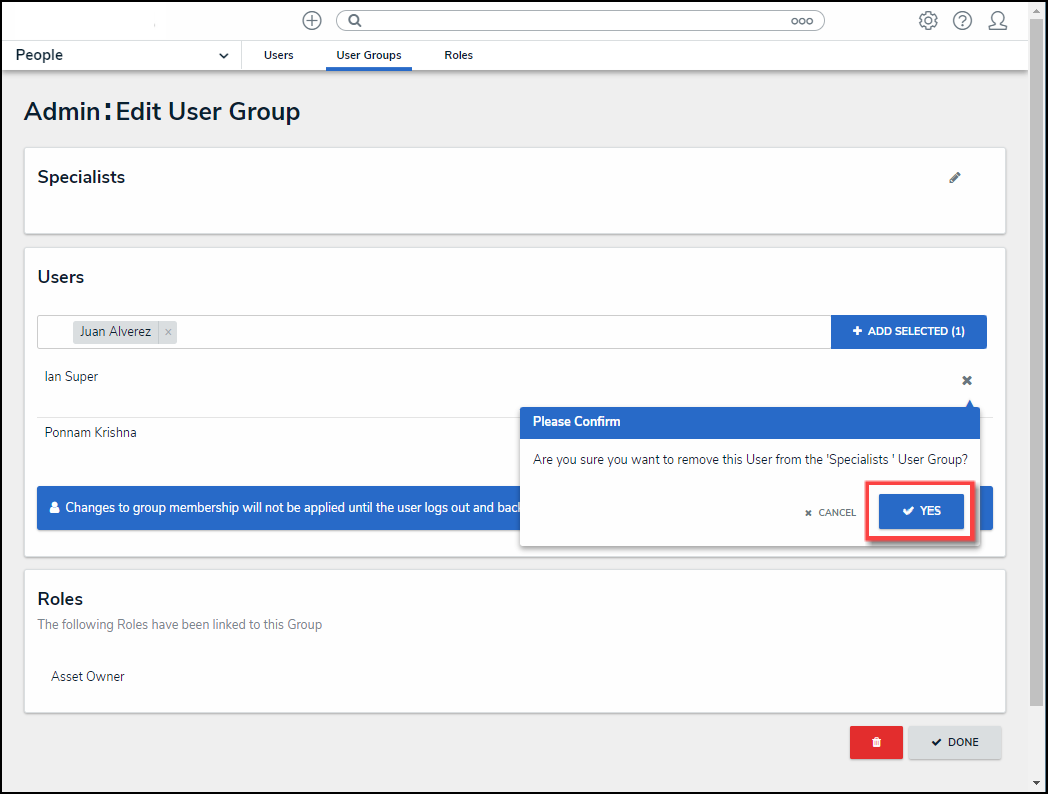
Task: Click the plus-circle create new icon
Action: 312,20
